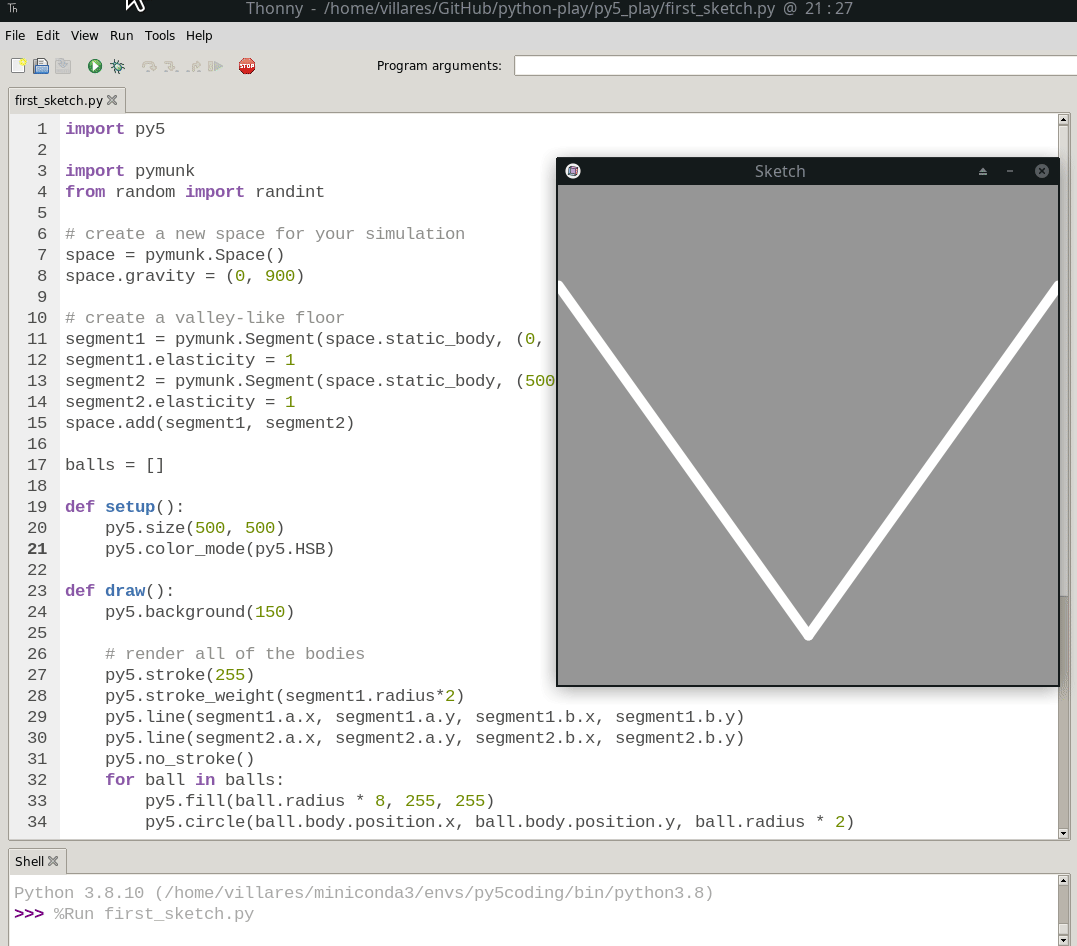1077x946 pixels.
Task: Click the Program arguments input field
Action: (x=795, y=66)
